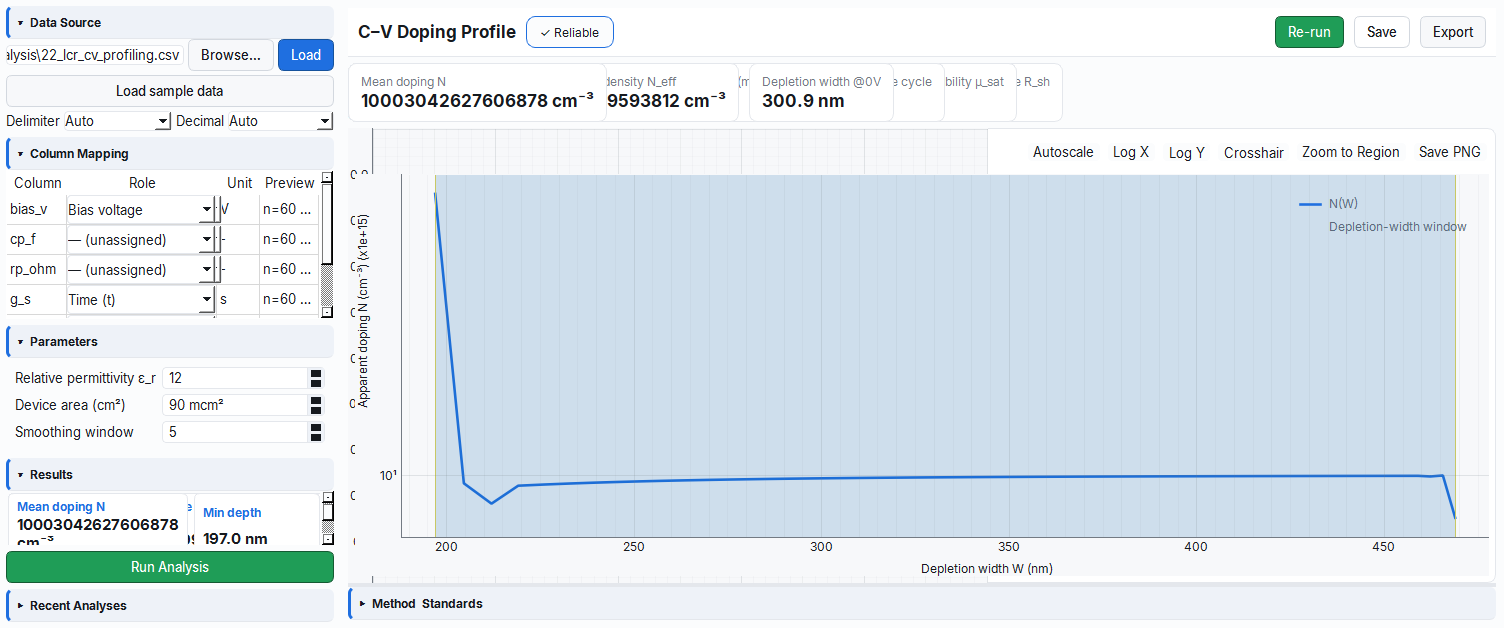Click the Role column header
Screen dimensions: 1504x628
click(143, 183)
